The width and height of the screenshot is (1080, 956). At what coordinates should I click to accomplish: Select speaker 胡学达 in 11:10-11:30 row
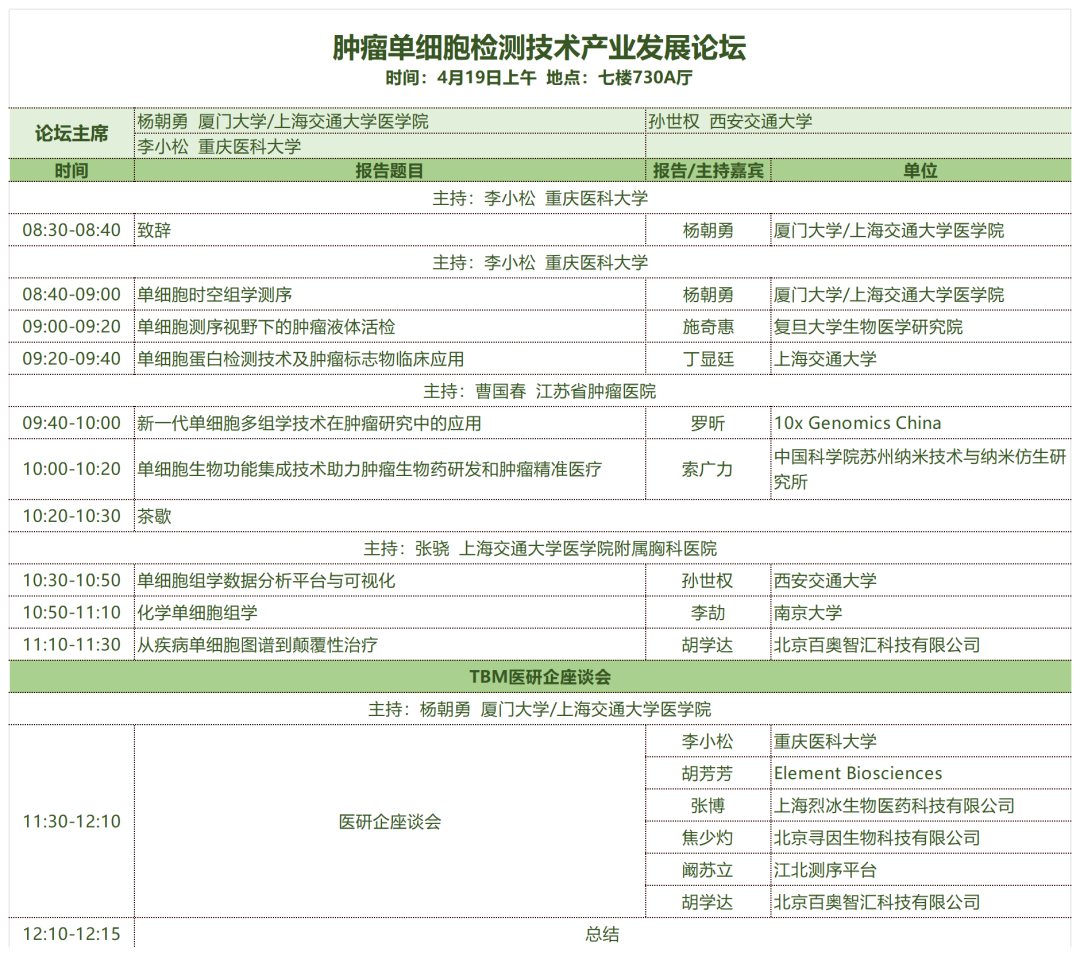pos(708,645)
